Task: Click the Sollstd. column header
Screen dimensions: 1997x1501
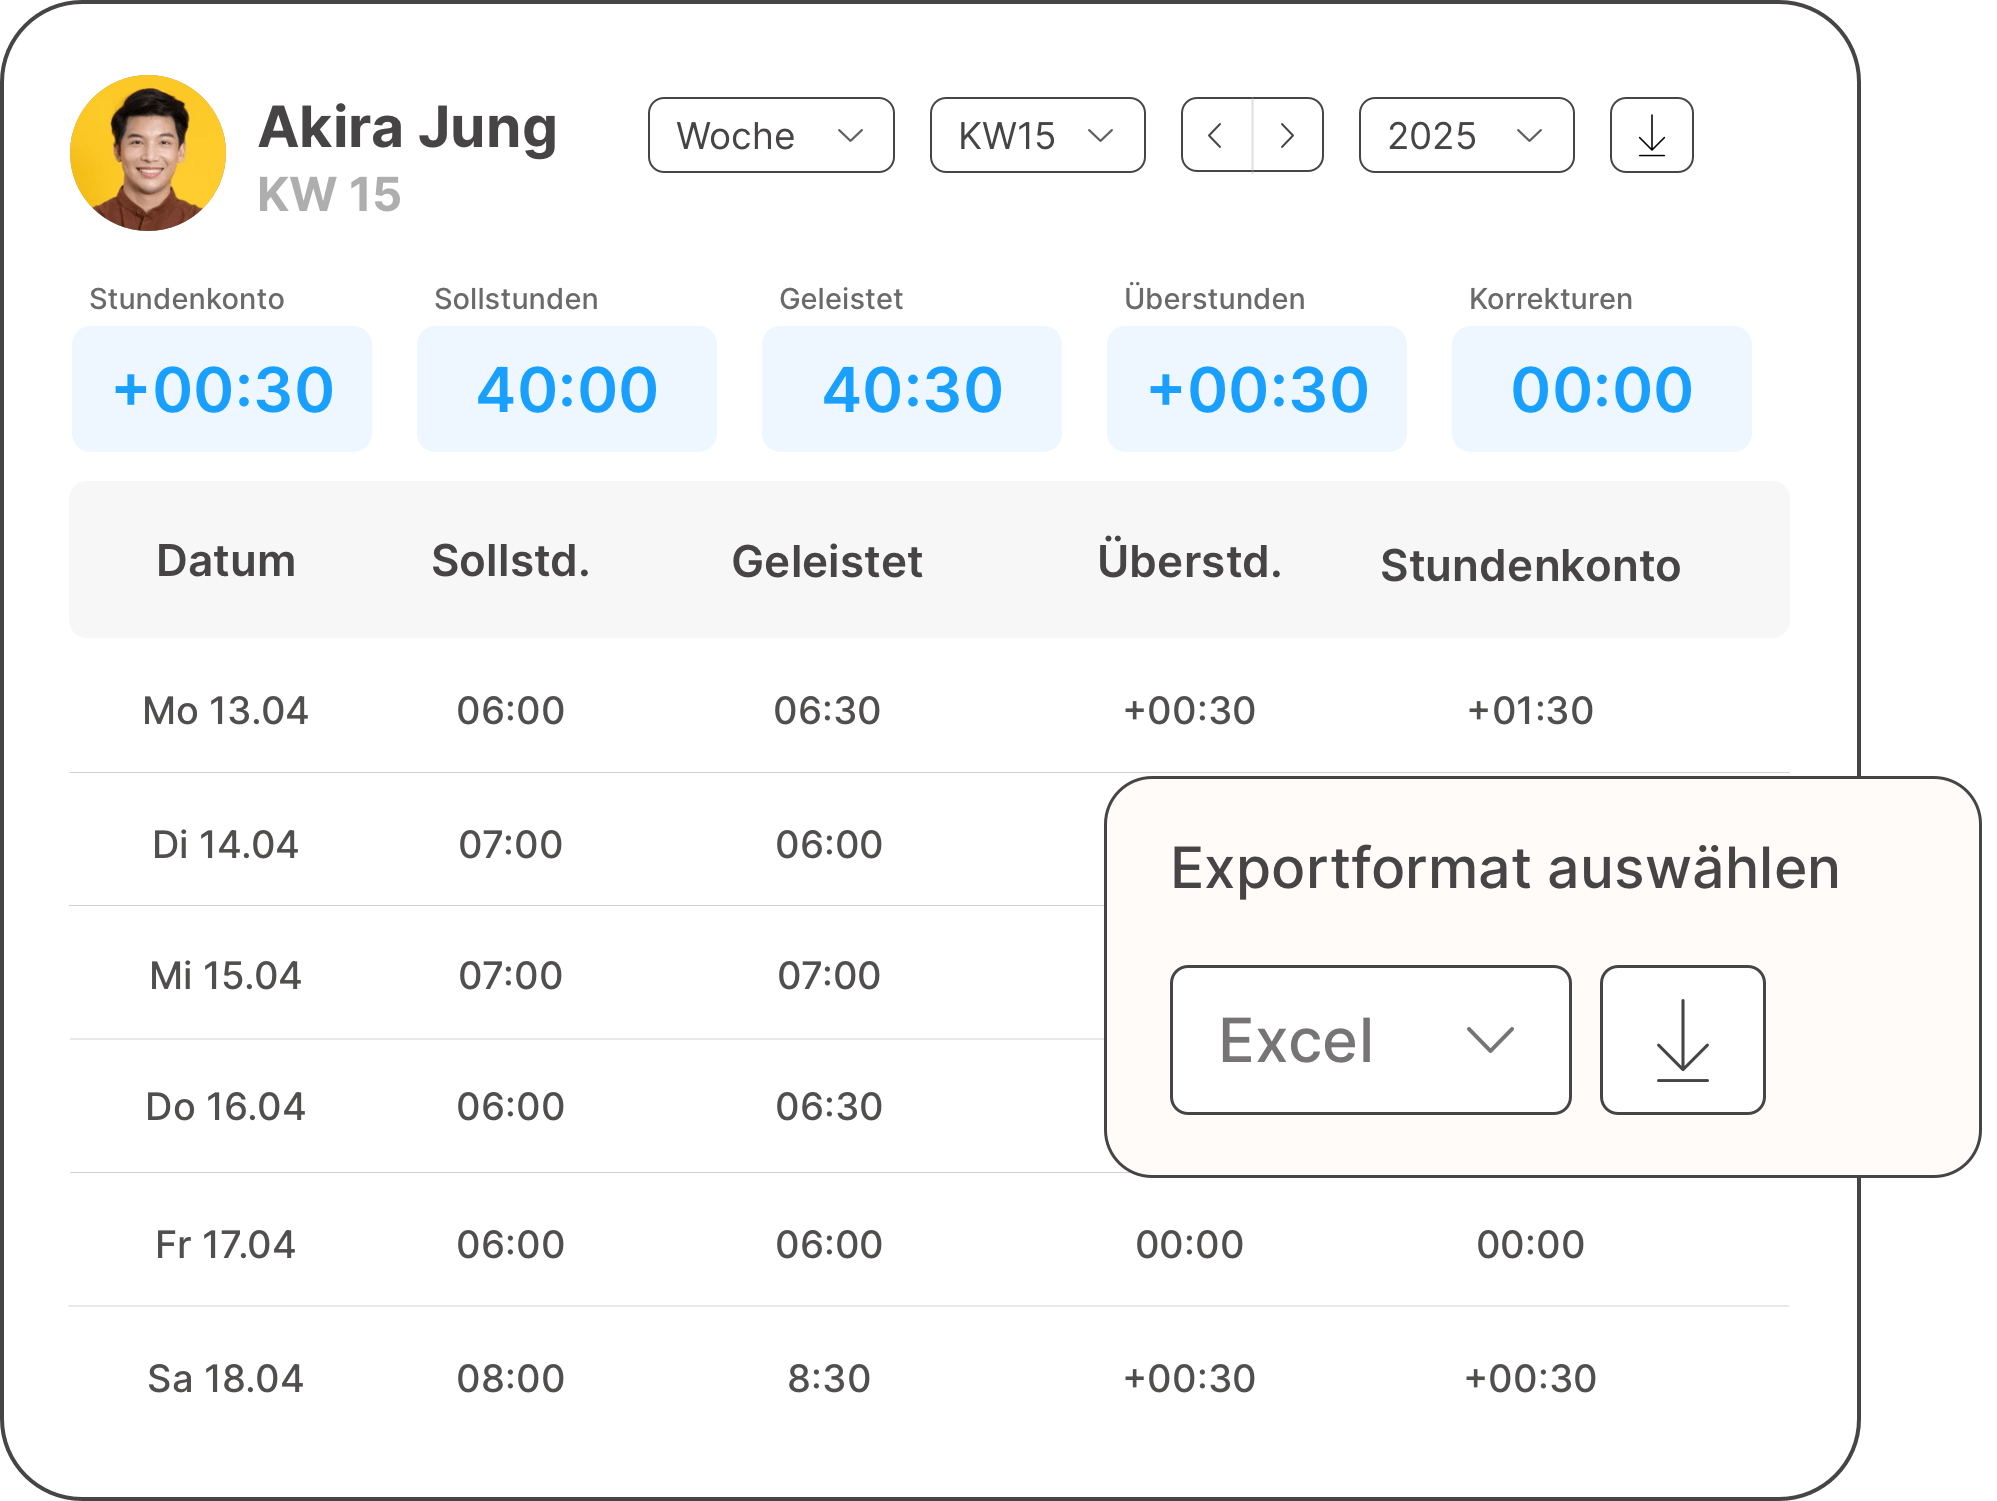Action: tap(511, 561)
